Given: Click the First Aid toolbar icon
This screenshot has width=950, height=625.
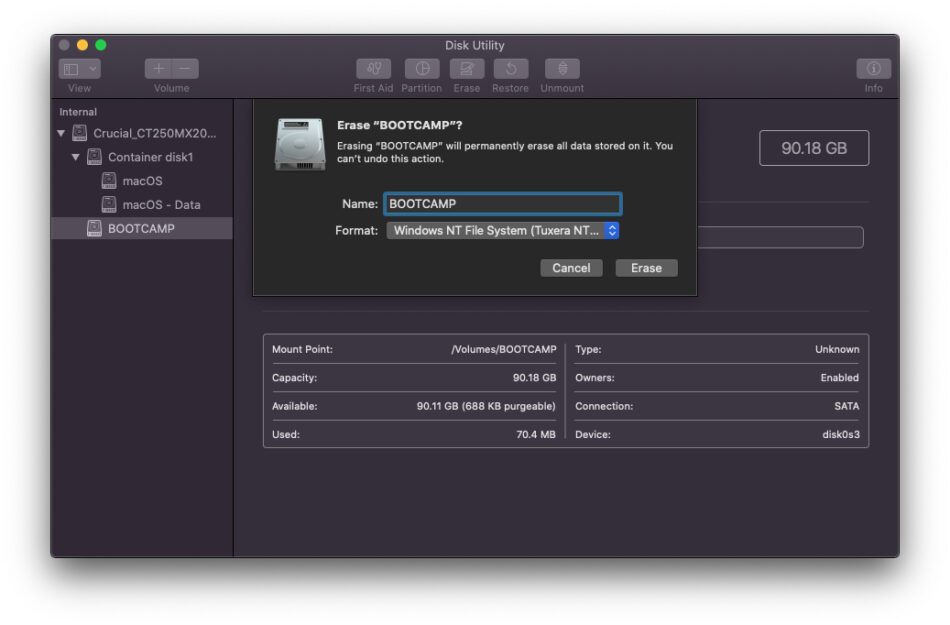Looking at the screenshot, I should [x=373, y=69].
